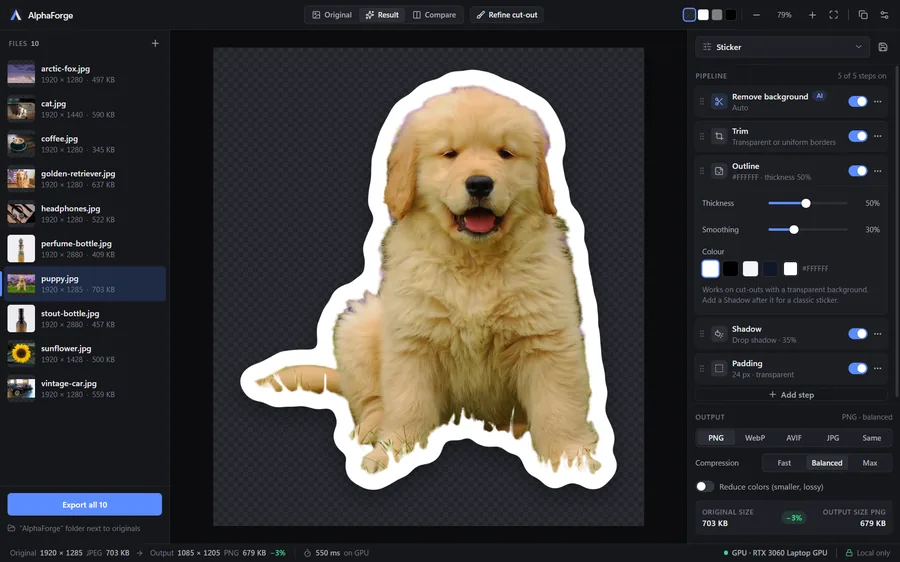Click the copy result icon
The image size is (900, 562).
pos(863,15)
